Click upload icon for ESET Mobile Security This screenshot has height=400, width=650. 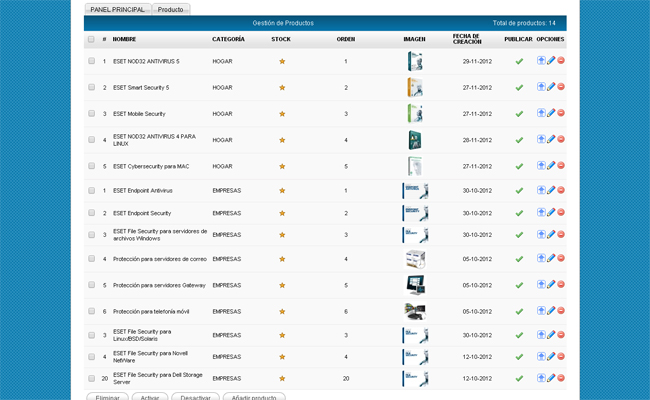pos(541,114)
